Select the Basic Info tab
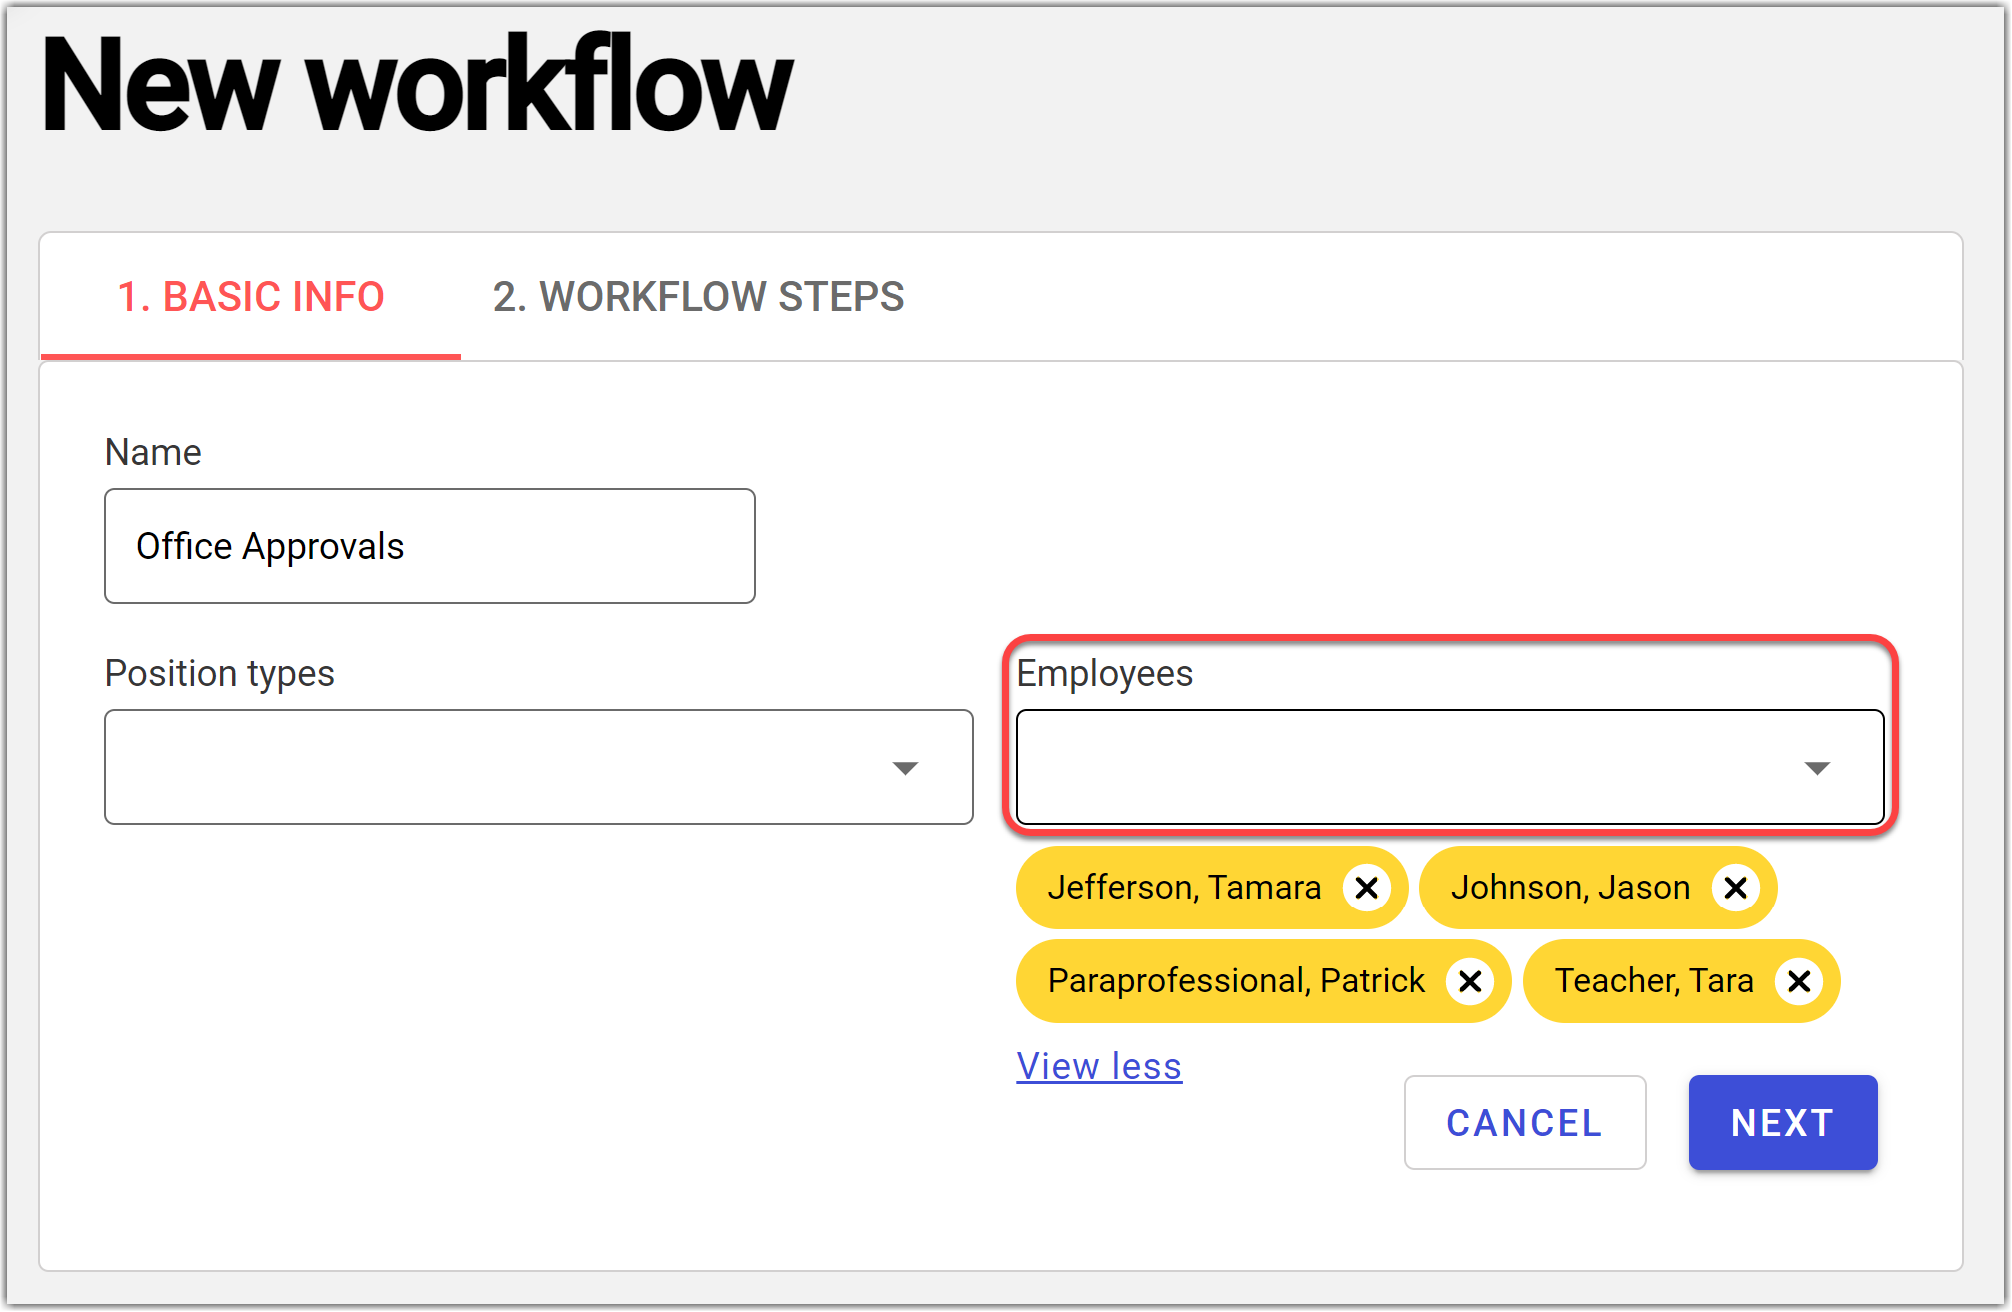Viewport: 2012px width, 1312px height. [x=250, y=297]
